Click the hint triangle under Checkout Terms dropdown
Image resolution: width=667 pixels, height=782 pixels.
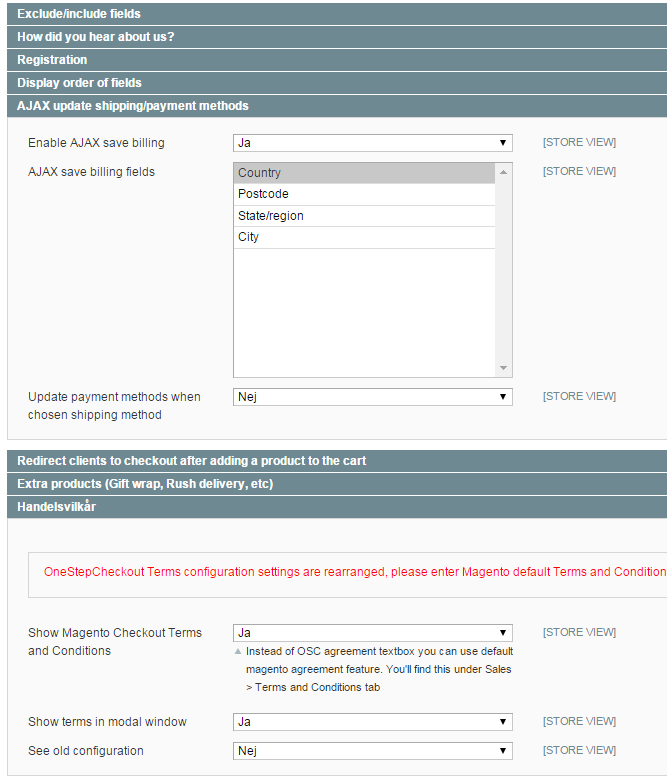tap(238, 651)
